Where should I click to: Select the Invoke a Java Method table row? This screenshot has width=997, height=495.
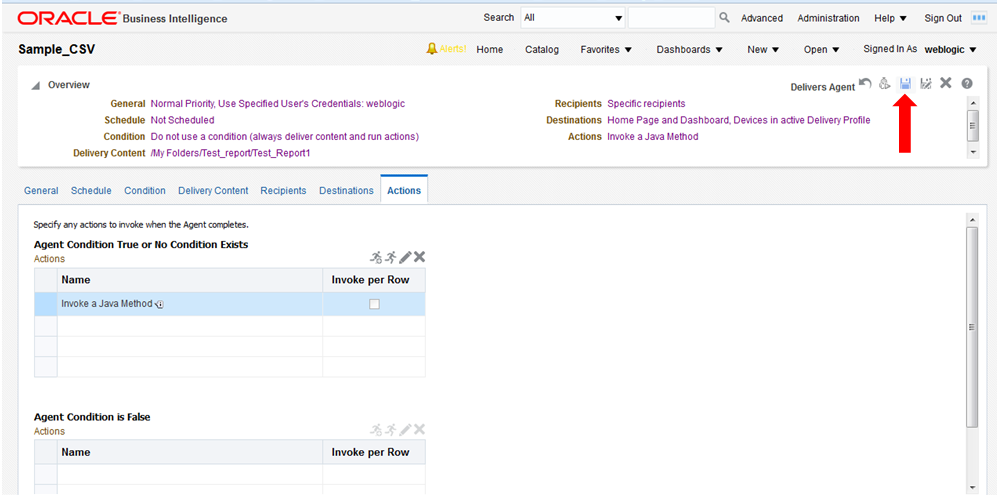coord(230,304)
